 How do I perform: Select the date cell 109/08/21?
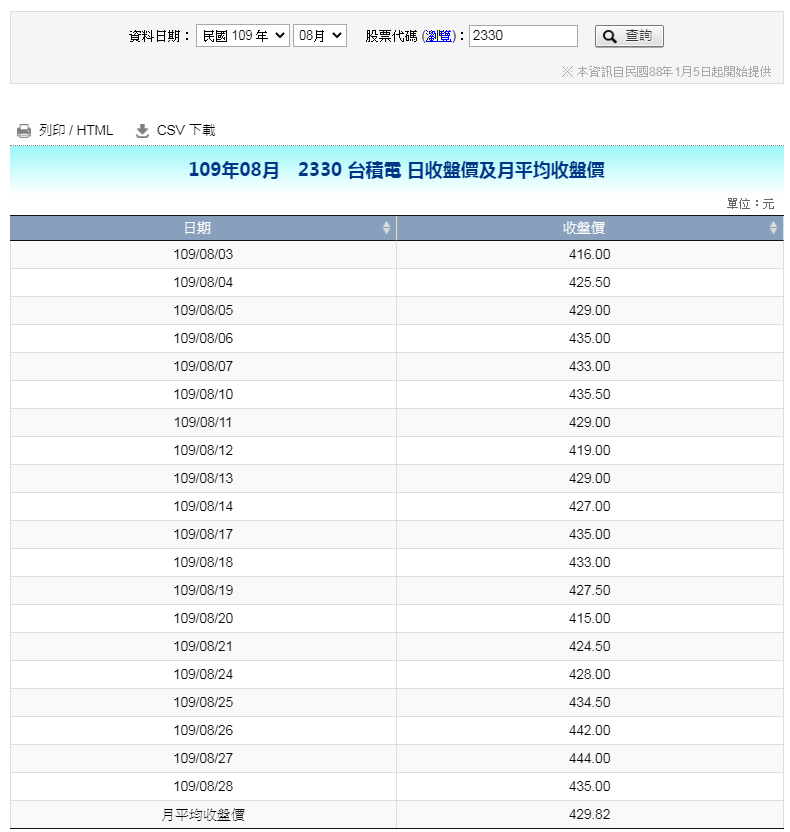203,647
